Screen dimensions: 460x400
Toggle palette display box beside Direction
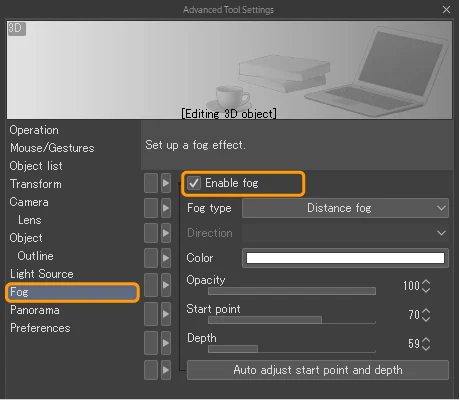(151, 233)
